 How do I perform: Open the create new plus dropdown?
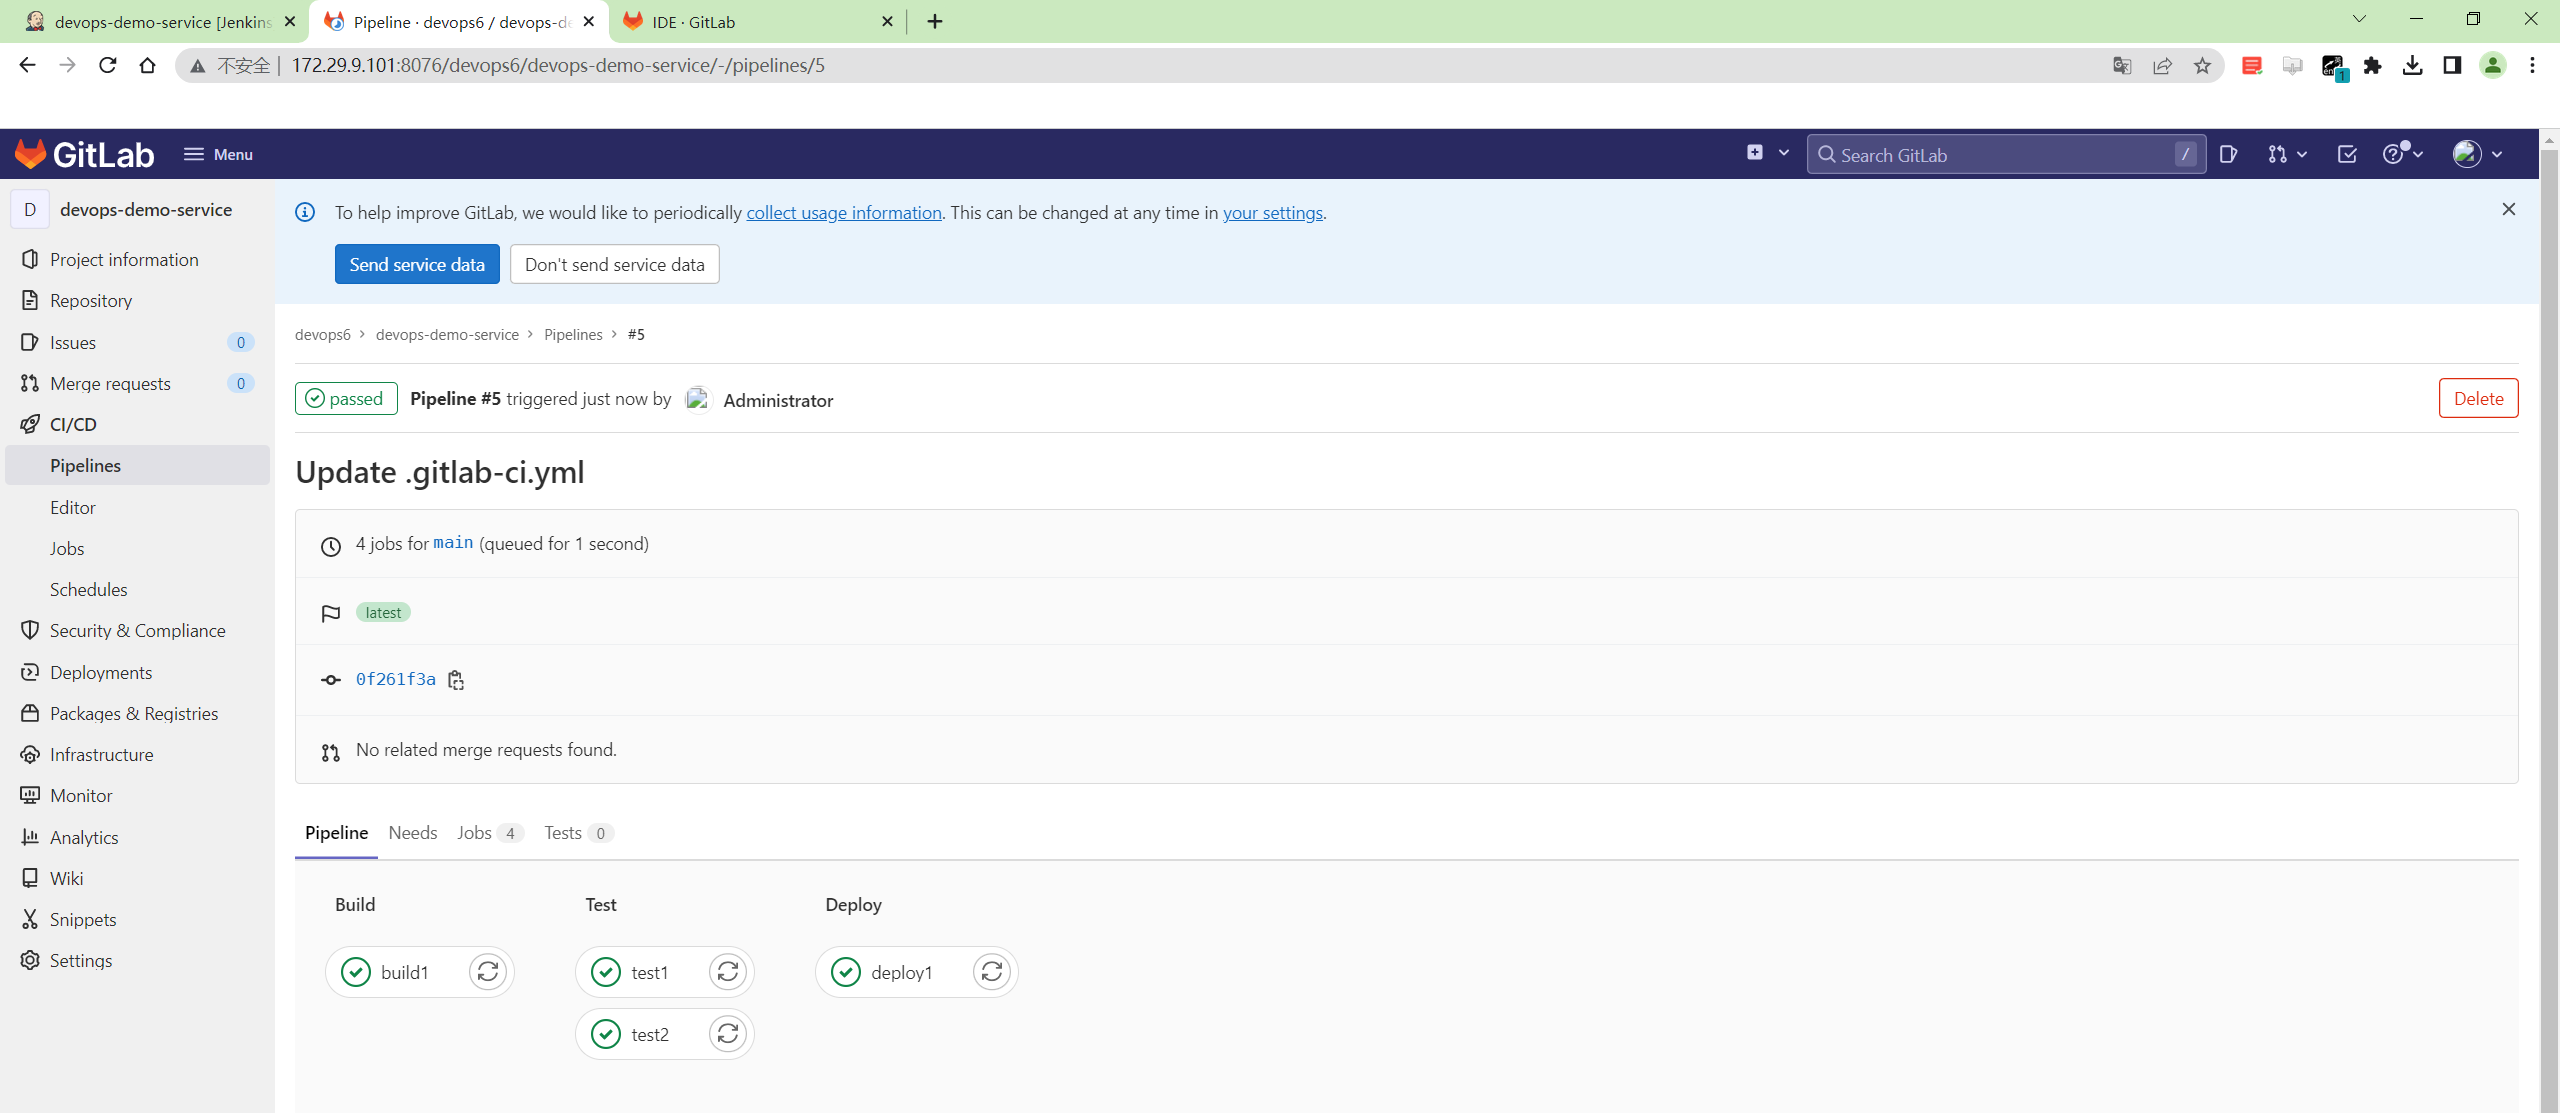[1767, 153]
